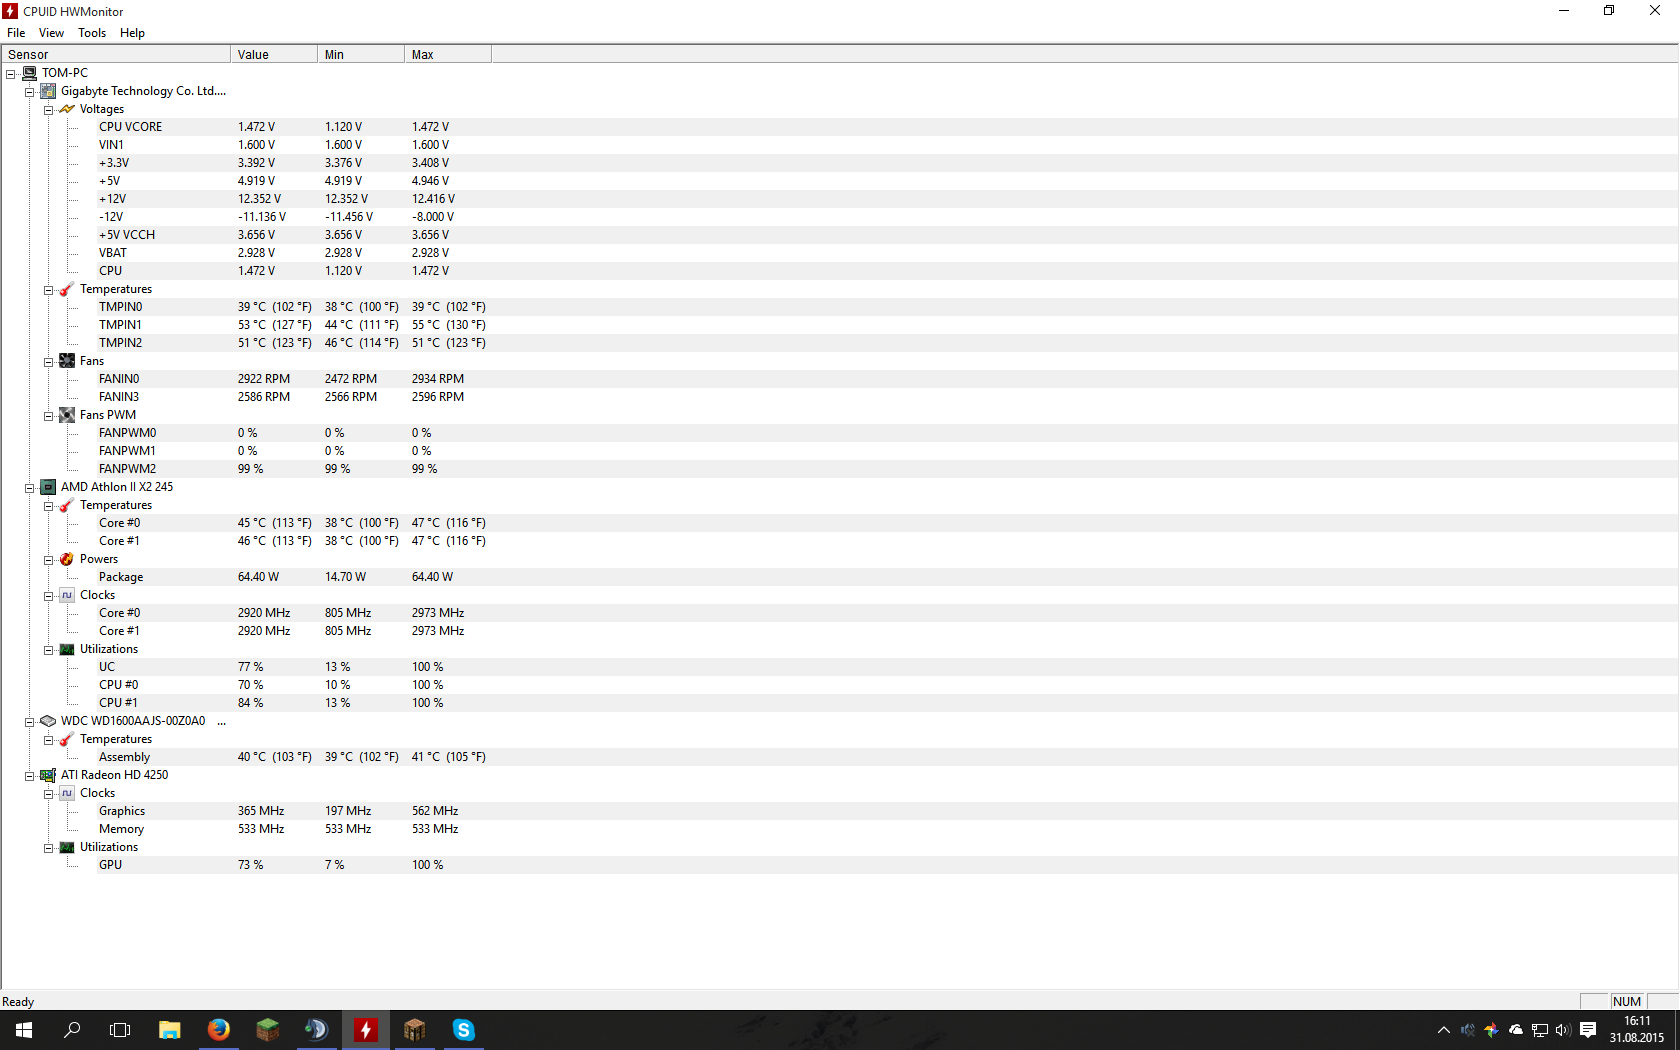Collapse the WDC WD1600AAJS node

(x=30, y=722)
